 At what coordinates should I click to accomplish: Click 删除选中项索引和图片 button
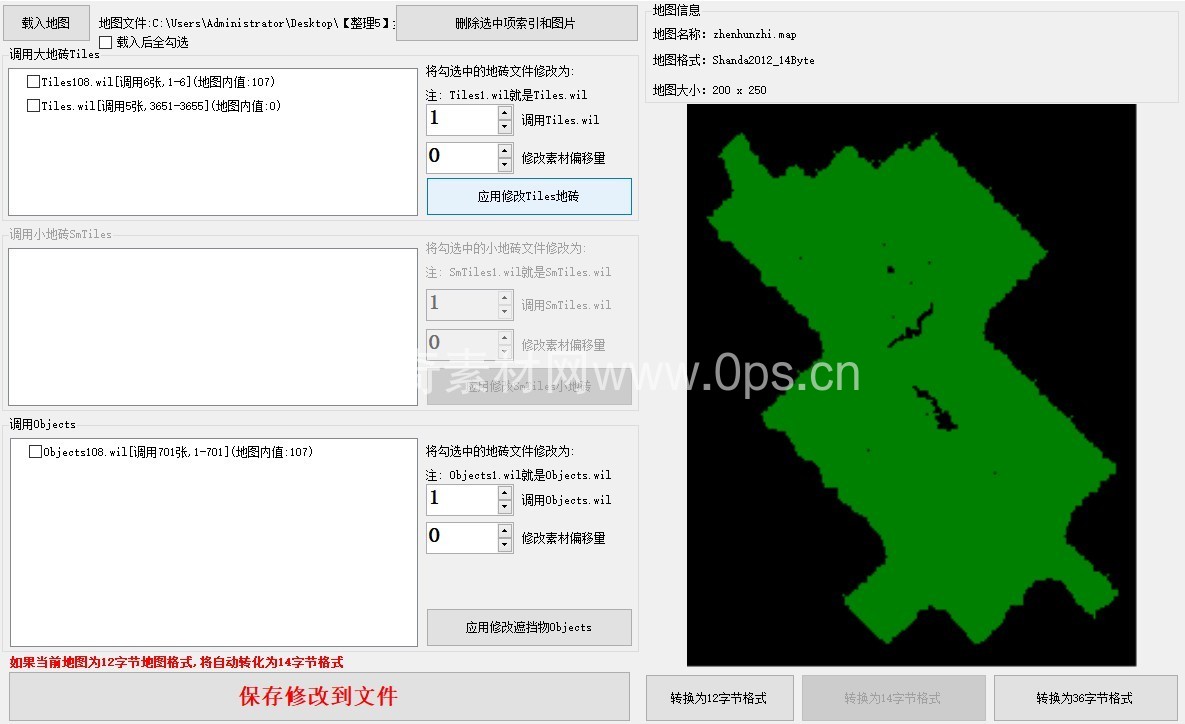tap(516, 23)
